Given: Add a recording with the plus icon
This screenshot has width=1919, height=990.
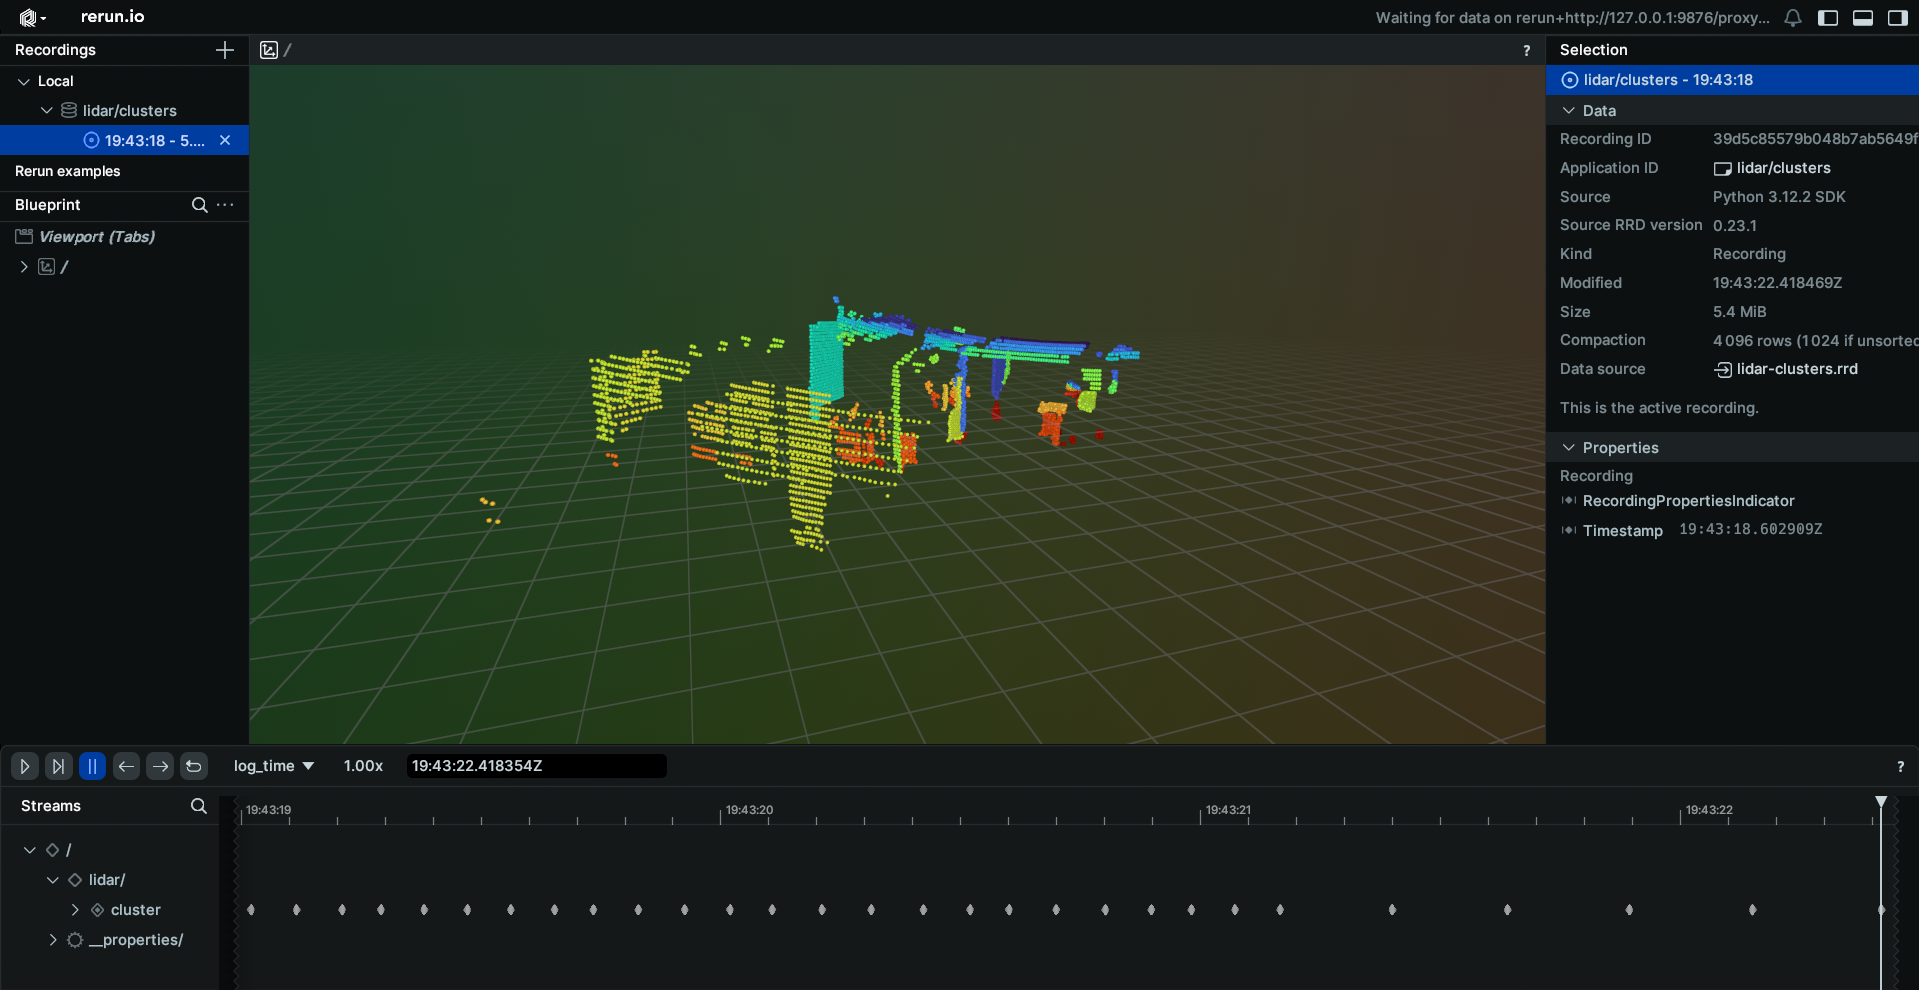Looking at the screenshot, I should (225, 50).
